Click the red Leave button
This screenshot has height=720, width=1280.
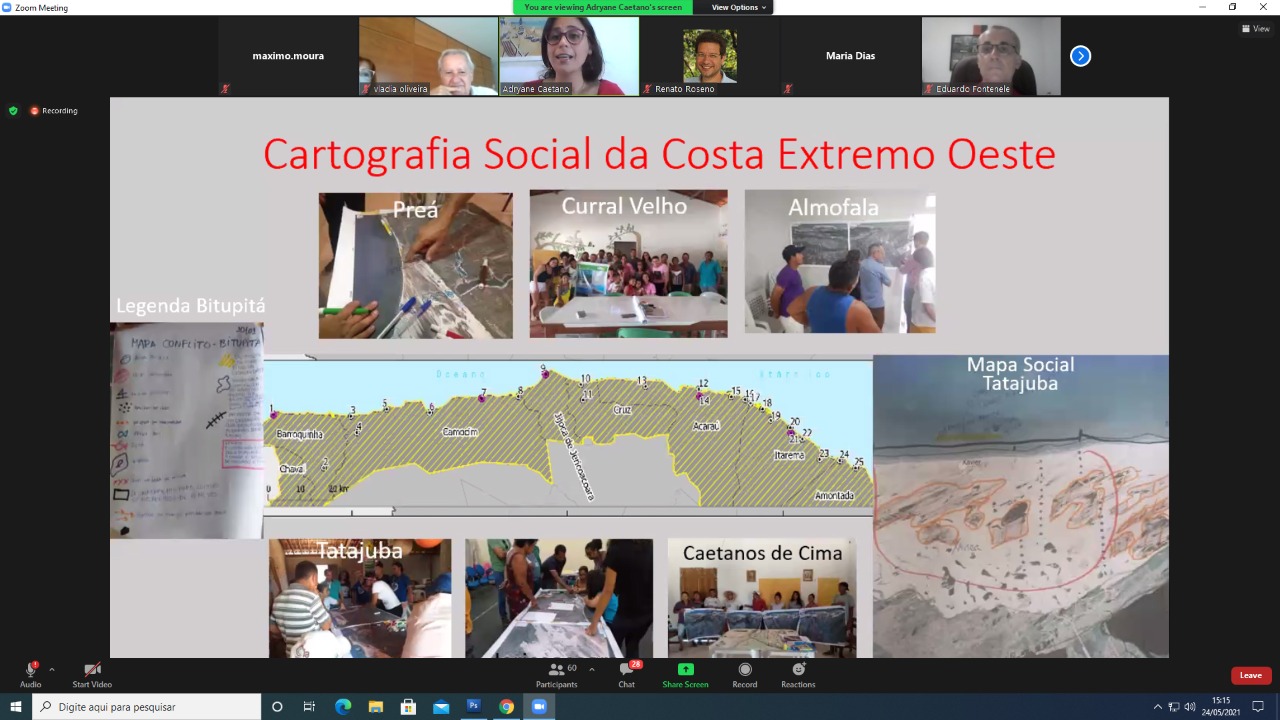[1251, 675]
